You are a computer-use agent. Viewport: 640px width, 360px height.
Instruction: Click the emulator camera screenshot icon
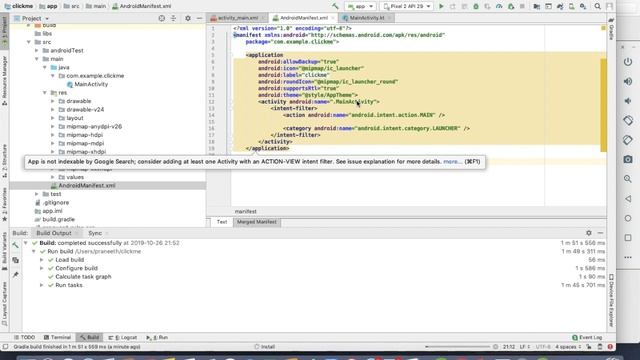coord(628,159)
